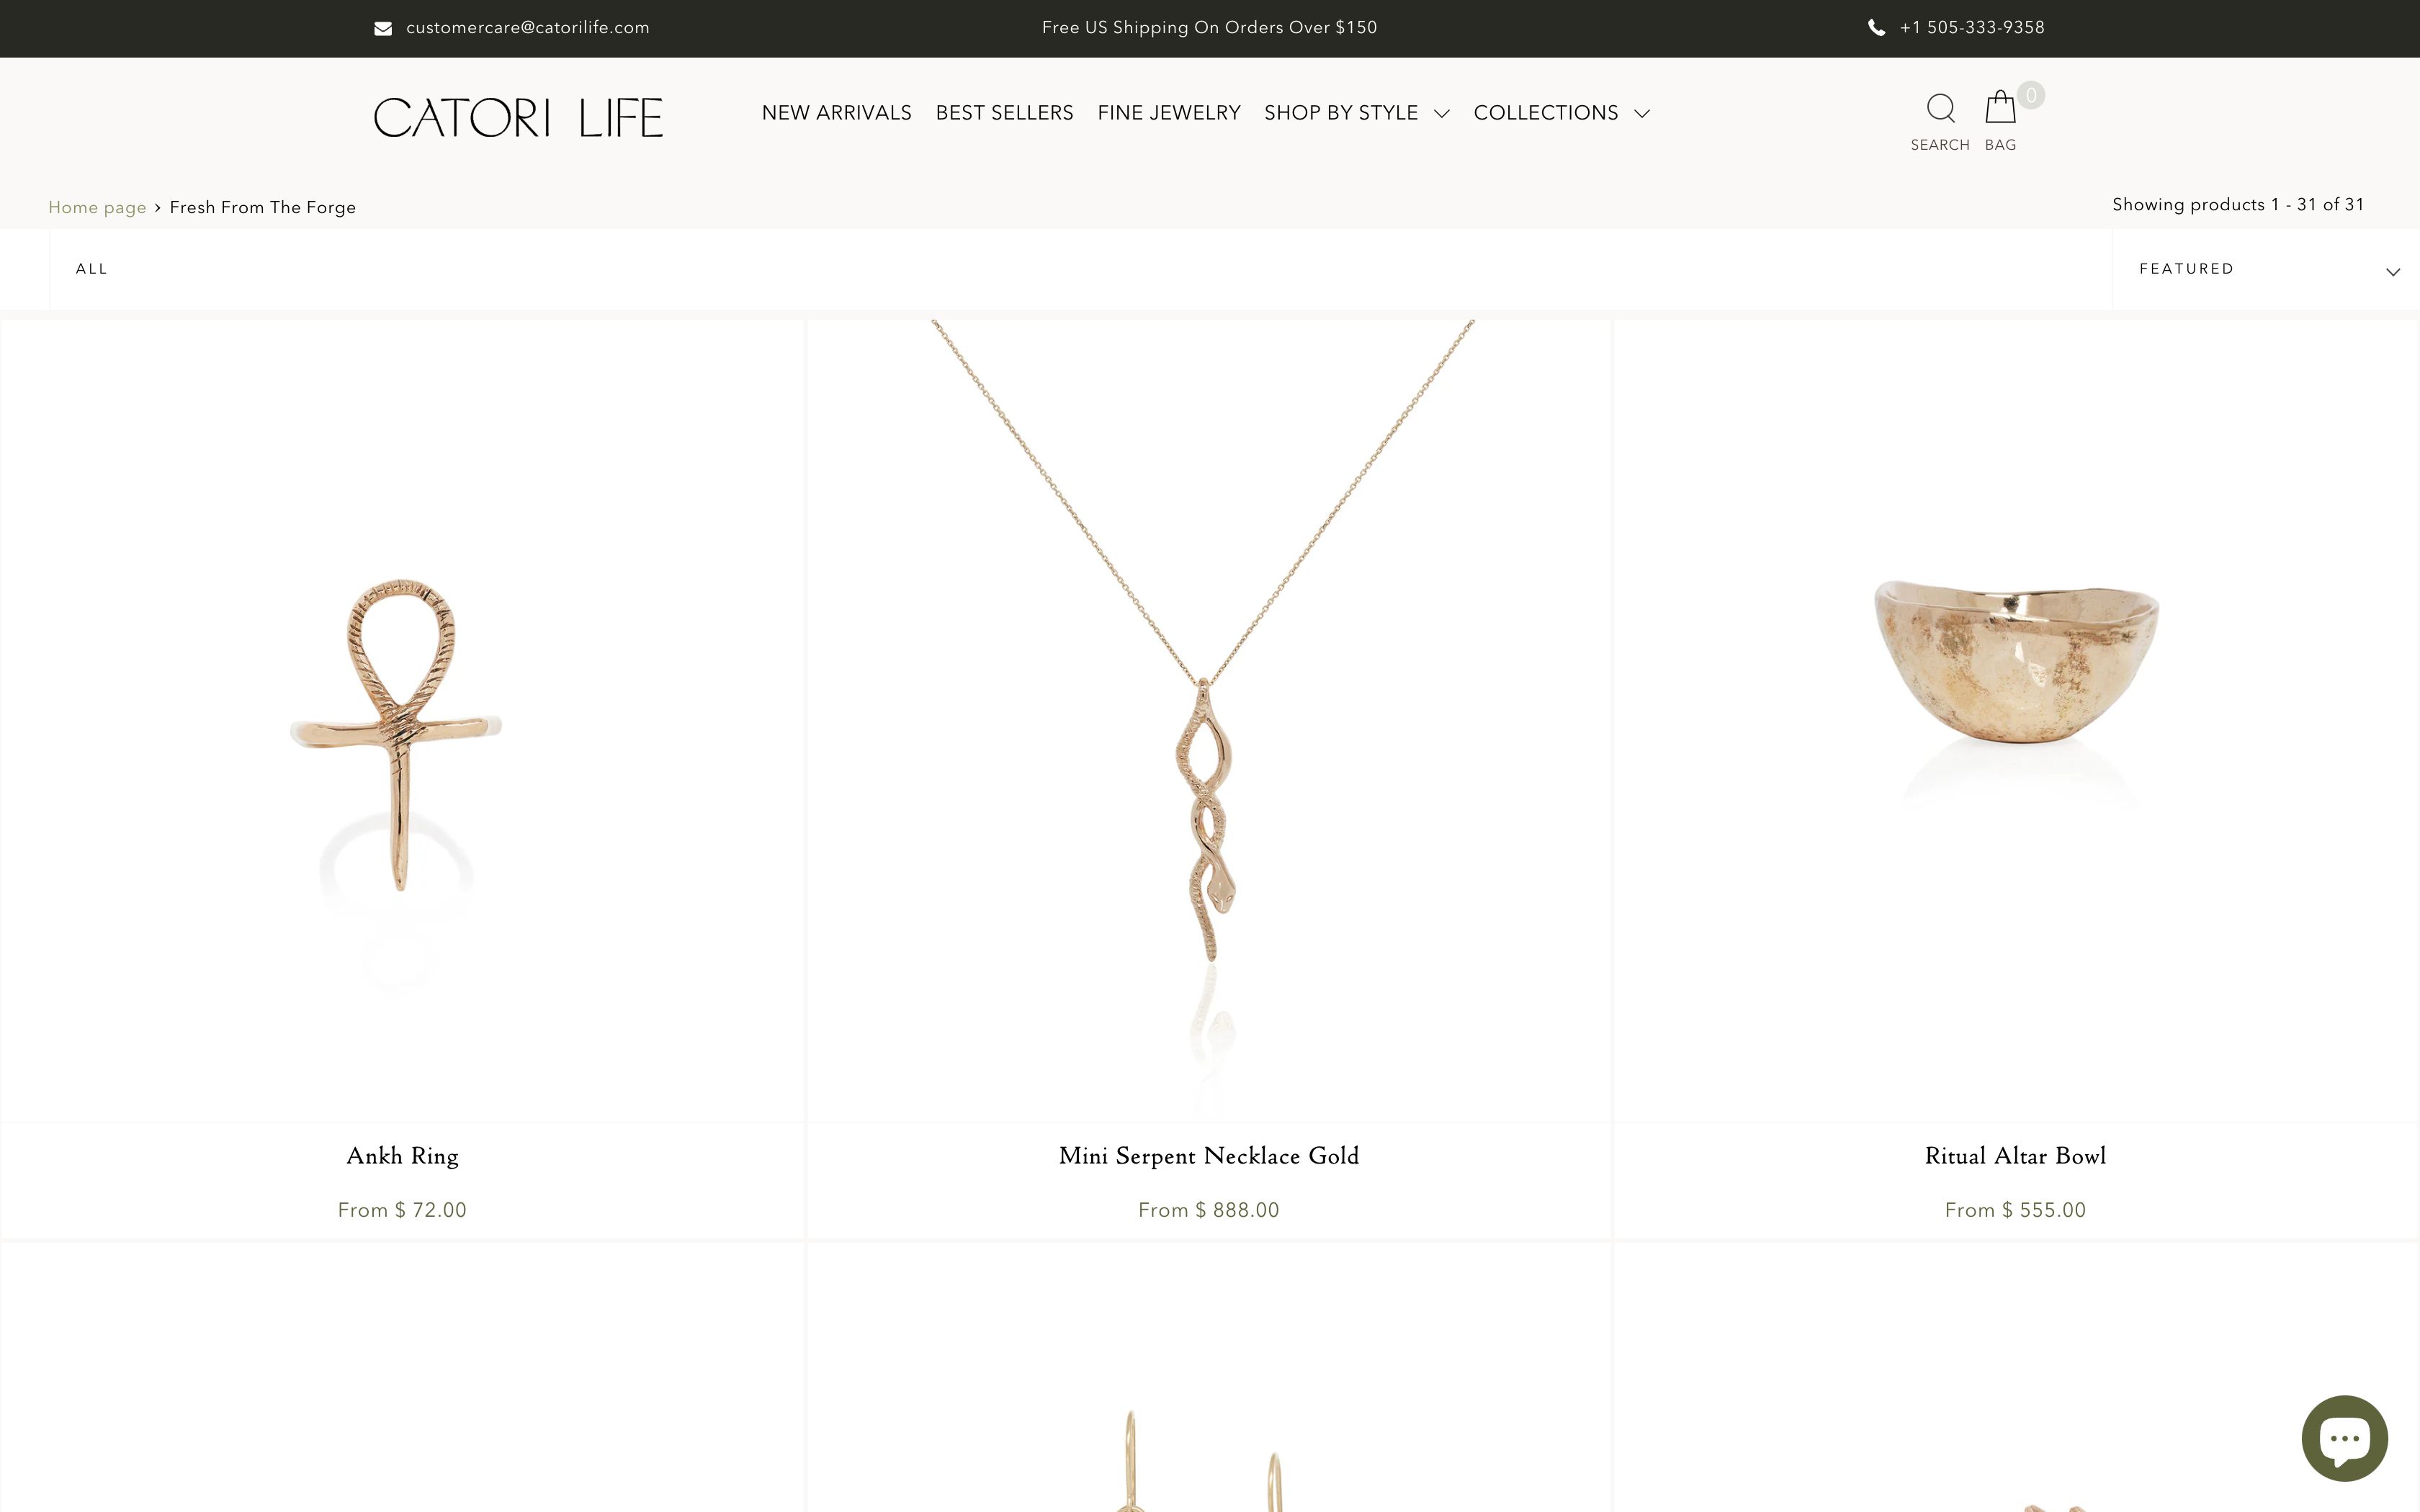Select the ALL filter tab
This screenshot has height=1512, width=2420.
[x=91, y=269]
